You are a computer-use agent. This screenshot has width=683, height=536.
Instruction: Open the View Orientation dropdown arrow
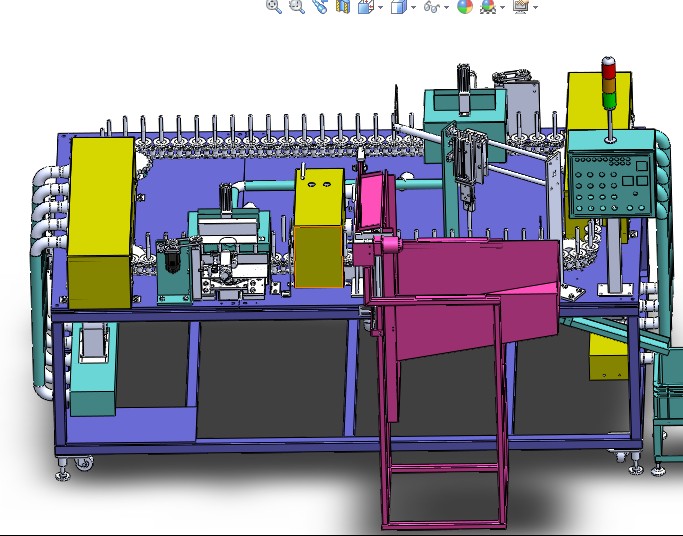381,7
